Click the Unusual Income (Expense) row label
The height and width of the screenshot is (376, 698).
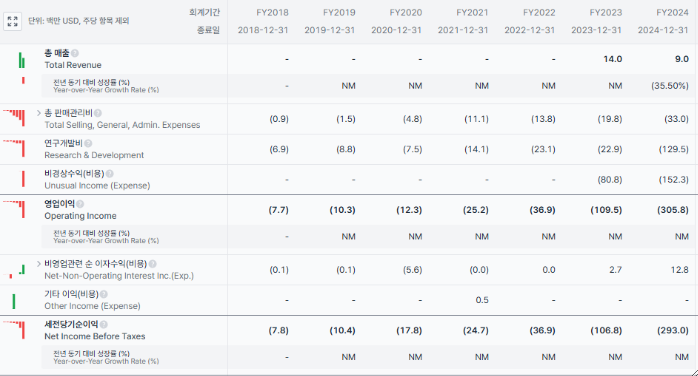(x=97, y=186)
